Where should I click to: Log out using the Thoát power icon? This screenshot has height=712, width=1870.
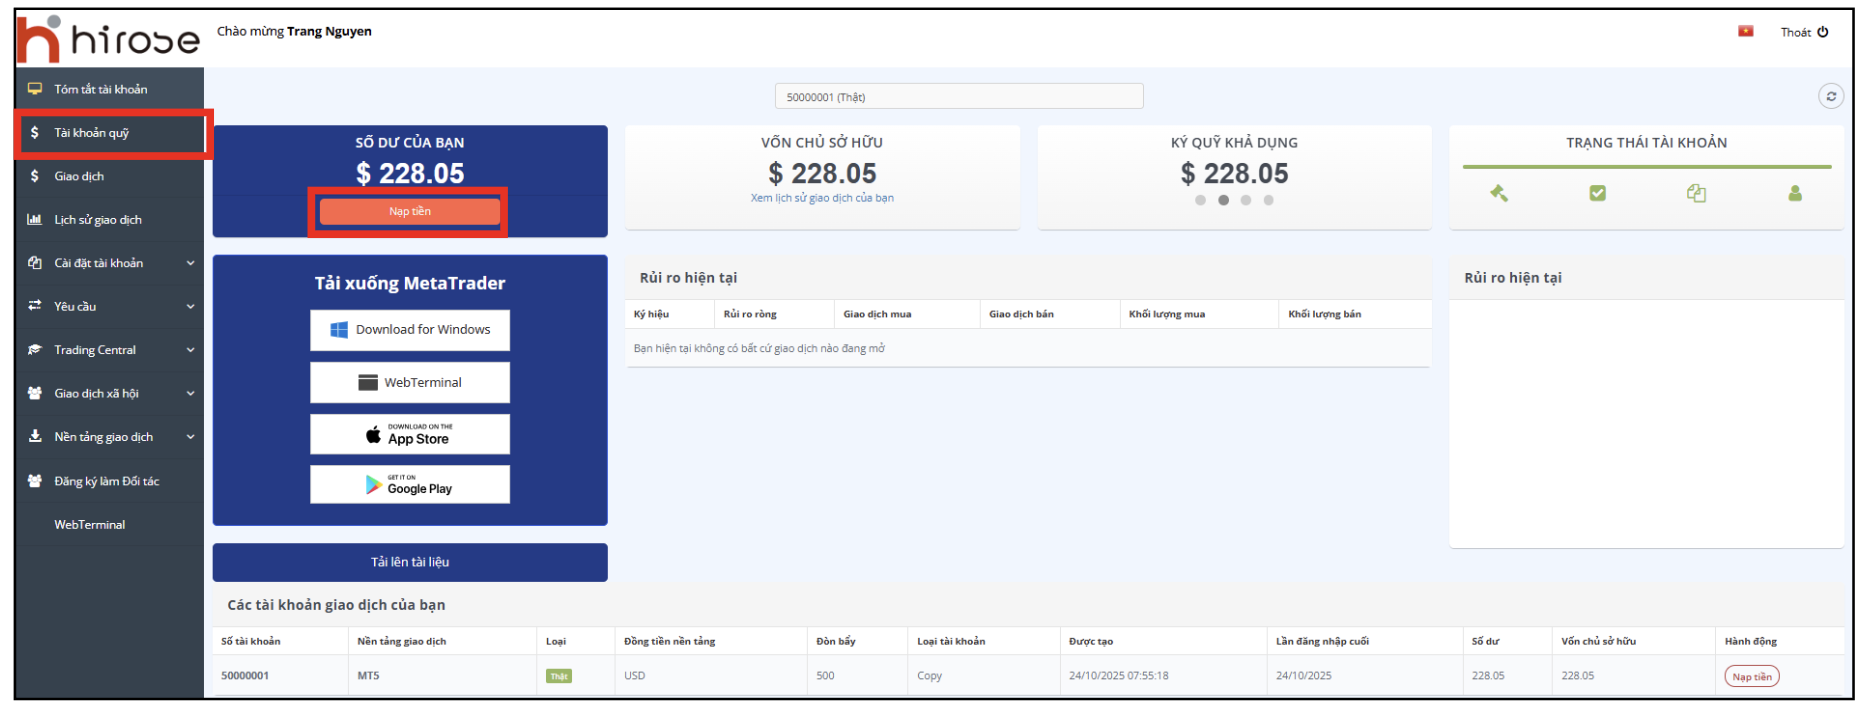(x=1822, y=32)
